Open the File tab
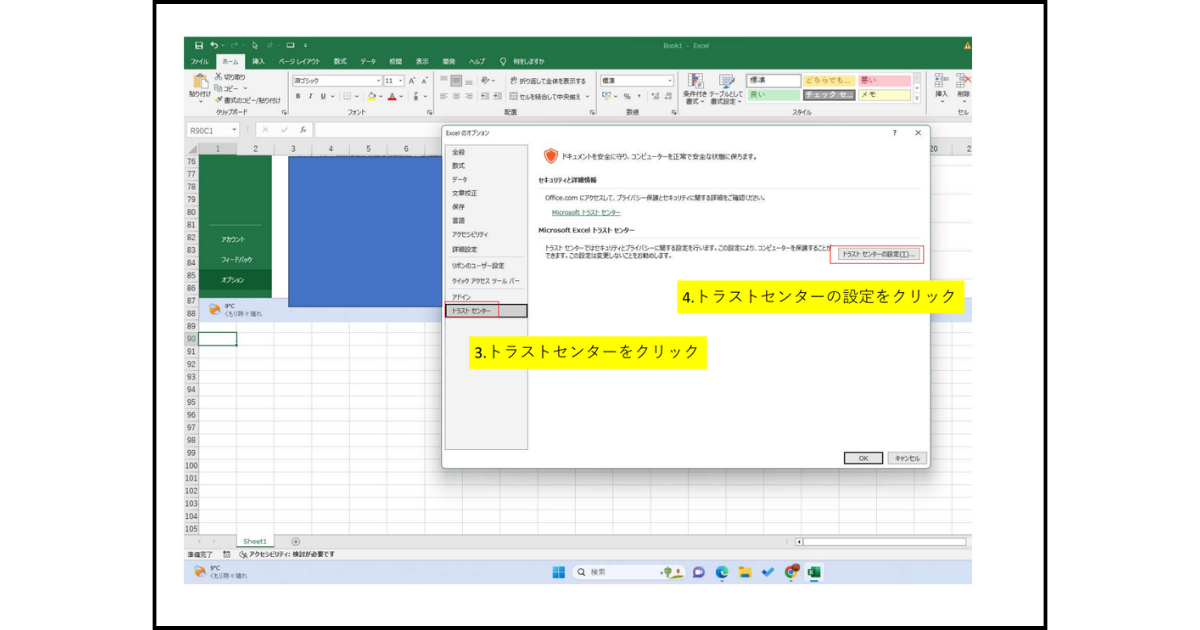1200x630 pixels. (200, 61)
